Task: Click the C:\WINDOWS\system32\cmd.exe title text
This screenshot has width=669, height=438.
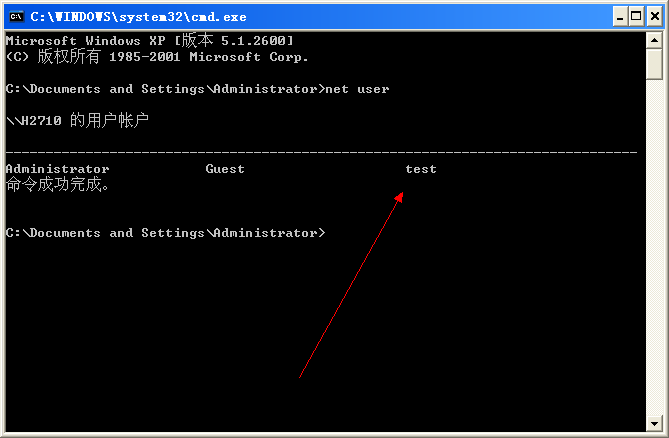Action: pos(138,17)
